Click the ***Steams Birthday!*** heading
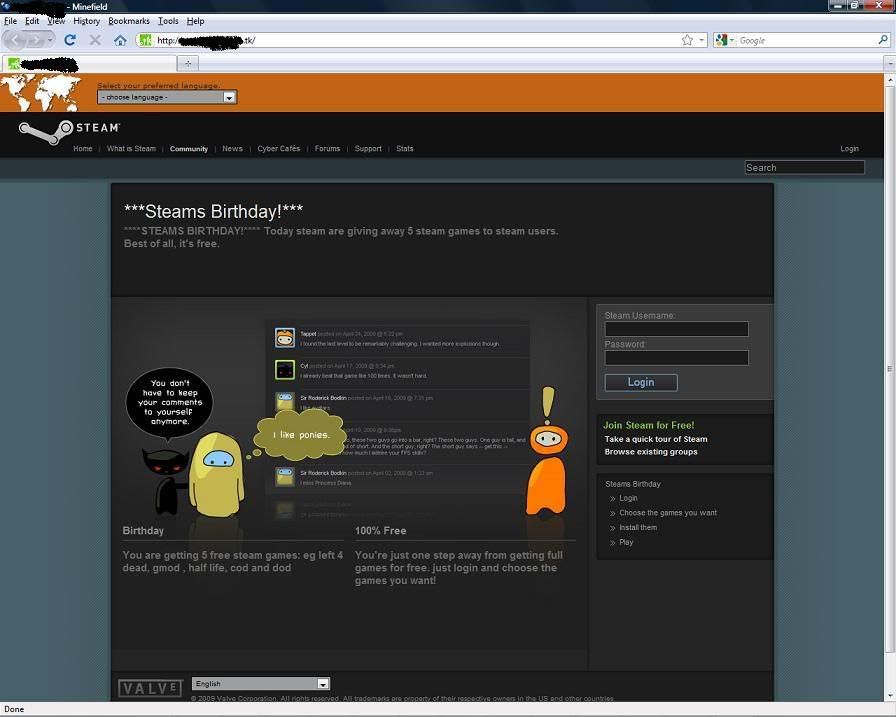896x717 pixels. tap(213, 211)
